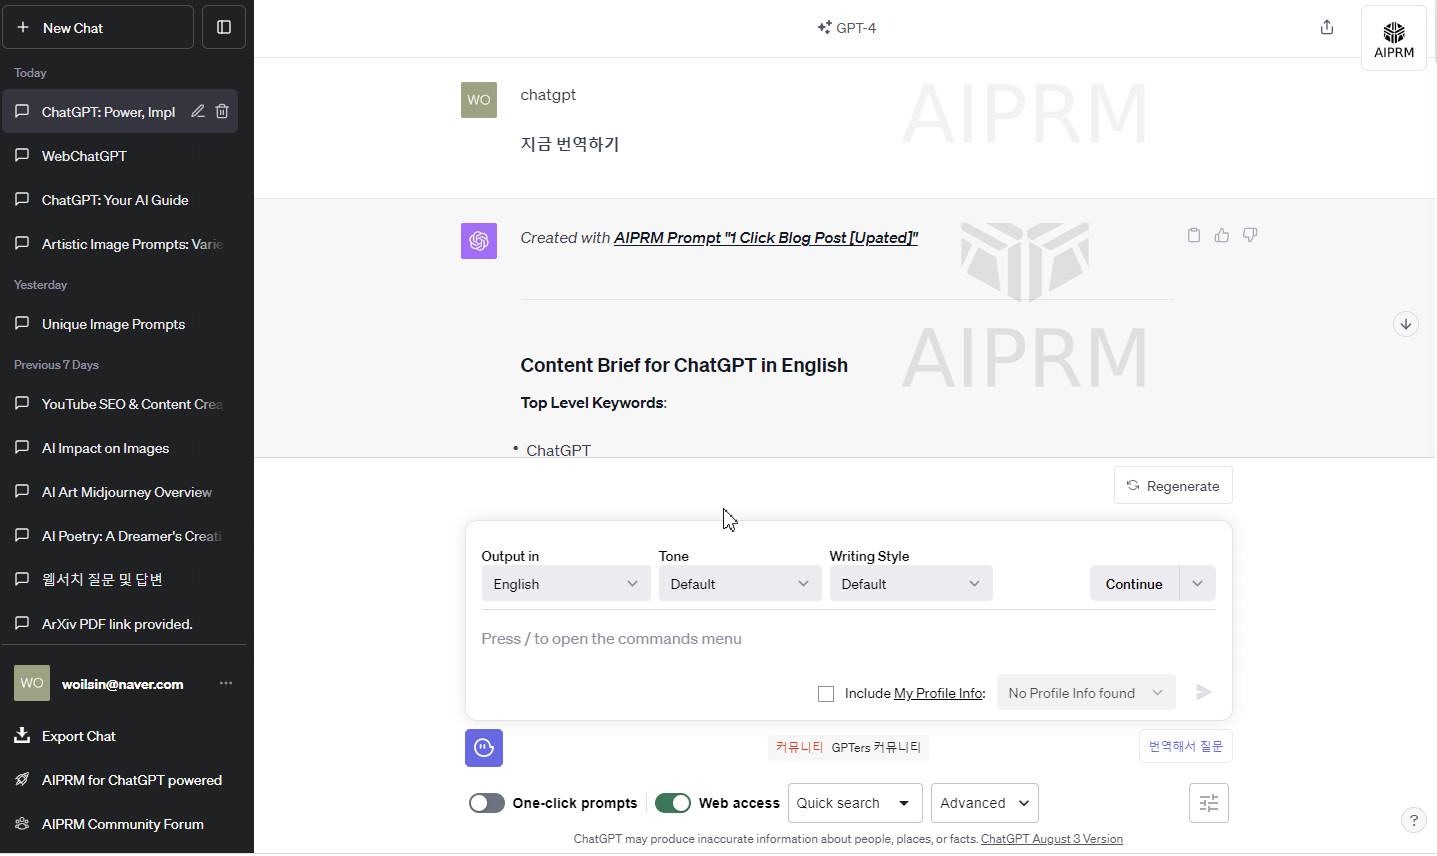Image resolution: width=1437 pixels, height=856 pixels.
Task: Click the AIPRM Community Forum people icon
Action: [22, 824]
